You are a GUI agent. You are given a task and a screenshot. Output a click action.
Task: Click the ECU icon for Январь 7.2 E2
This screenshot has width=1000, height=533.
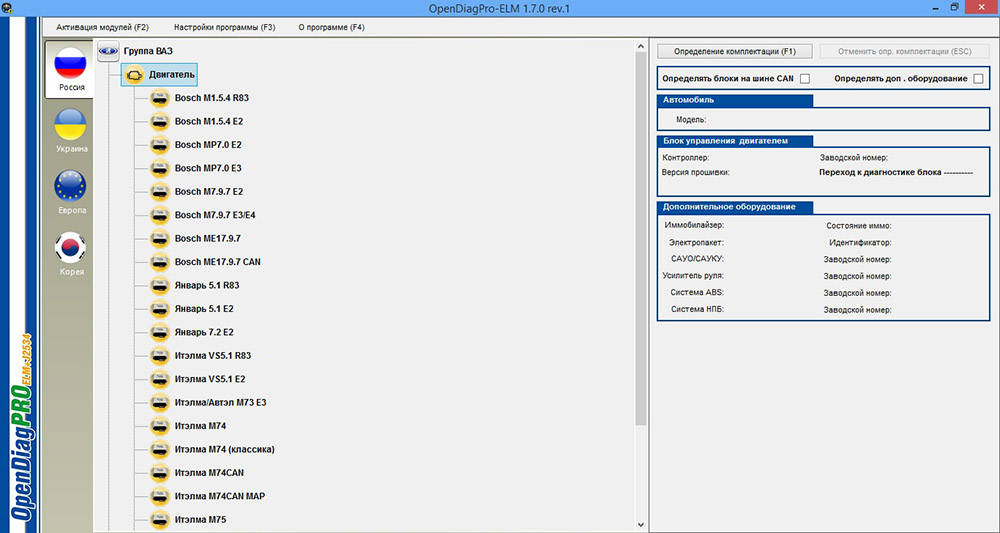click(159, 332)
